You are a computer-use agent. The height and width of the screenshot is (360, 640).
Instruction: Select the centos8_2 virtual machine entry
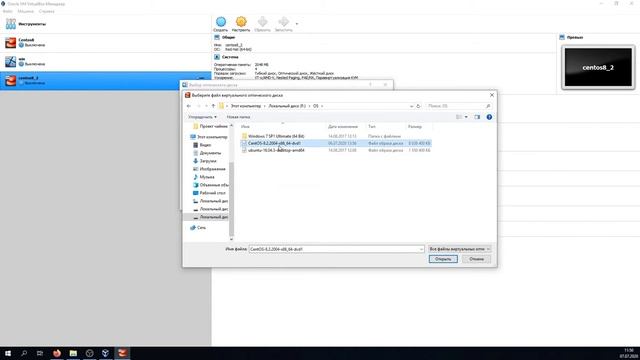106,80
